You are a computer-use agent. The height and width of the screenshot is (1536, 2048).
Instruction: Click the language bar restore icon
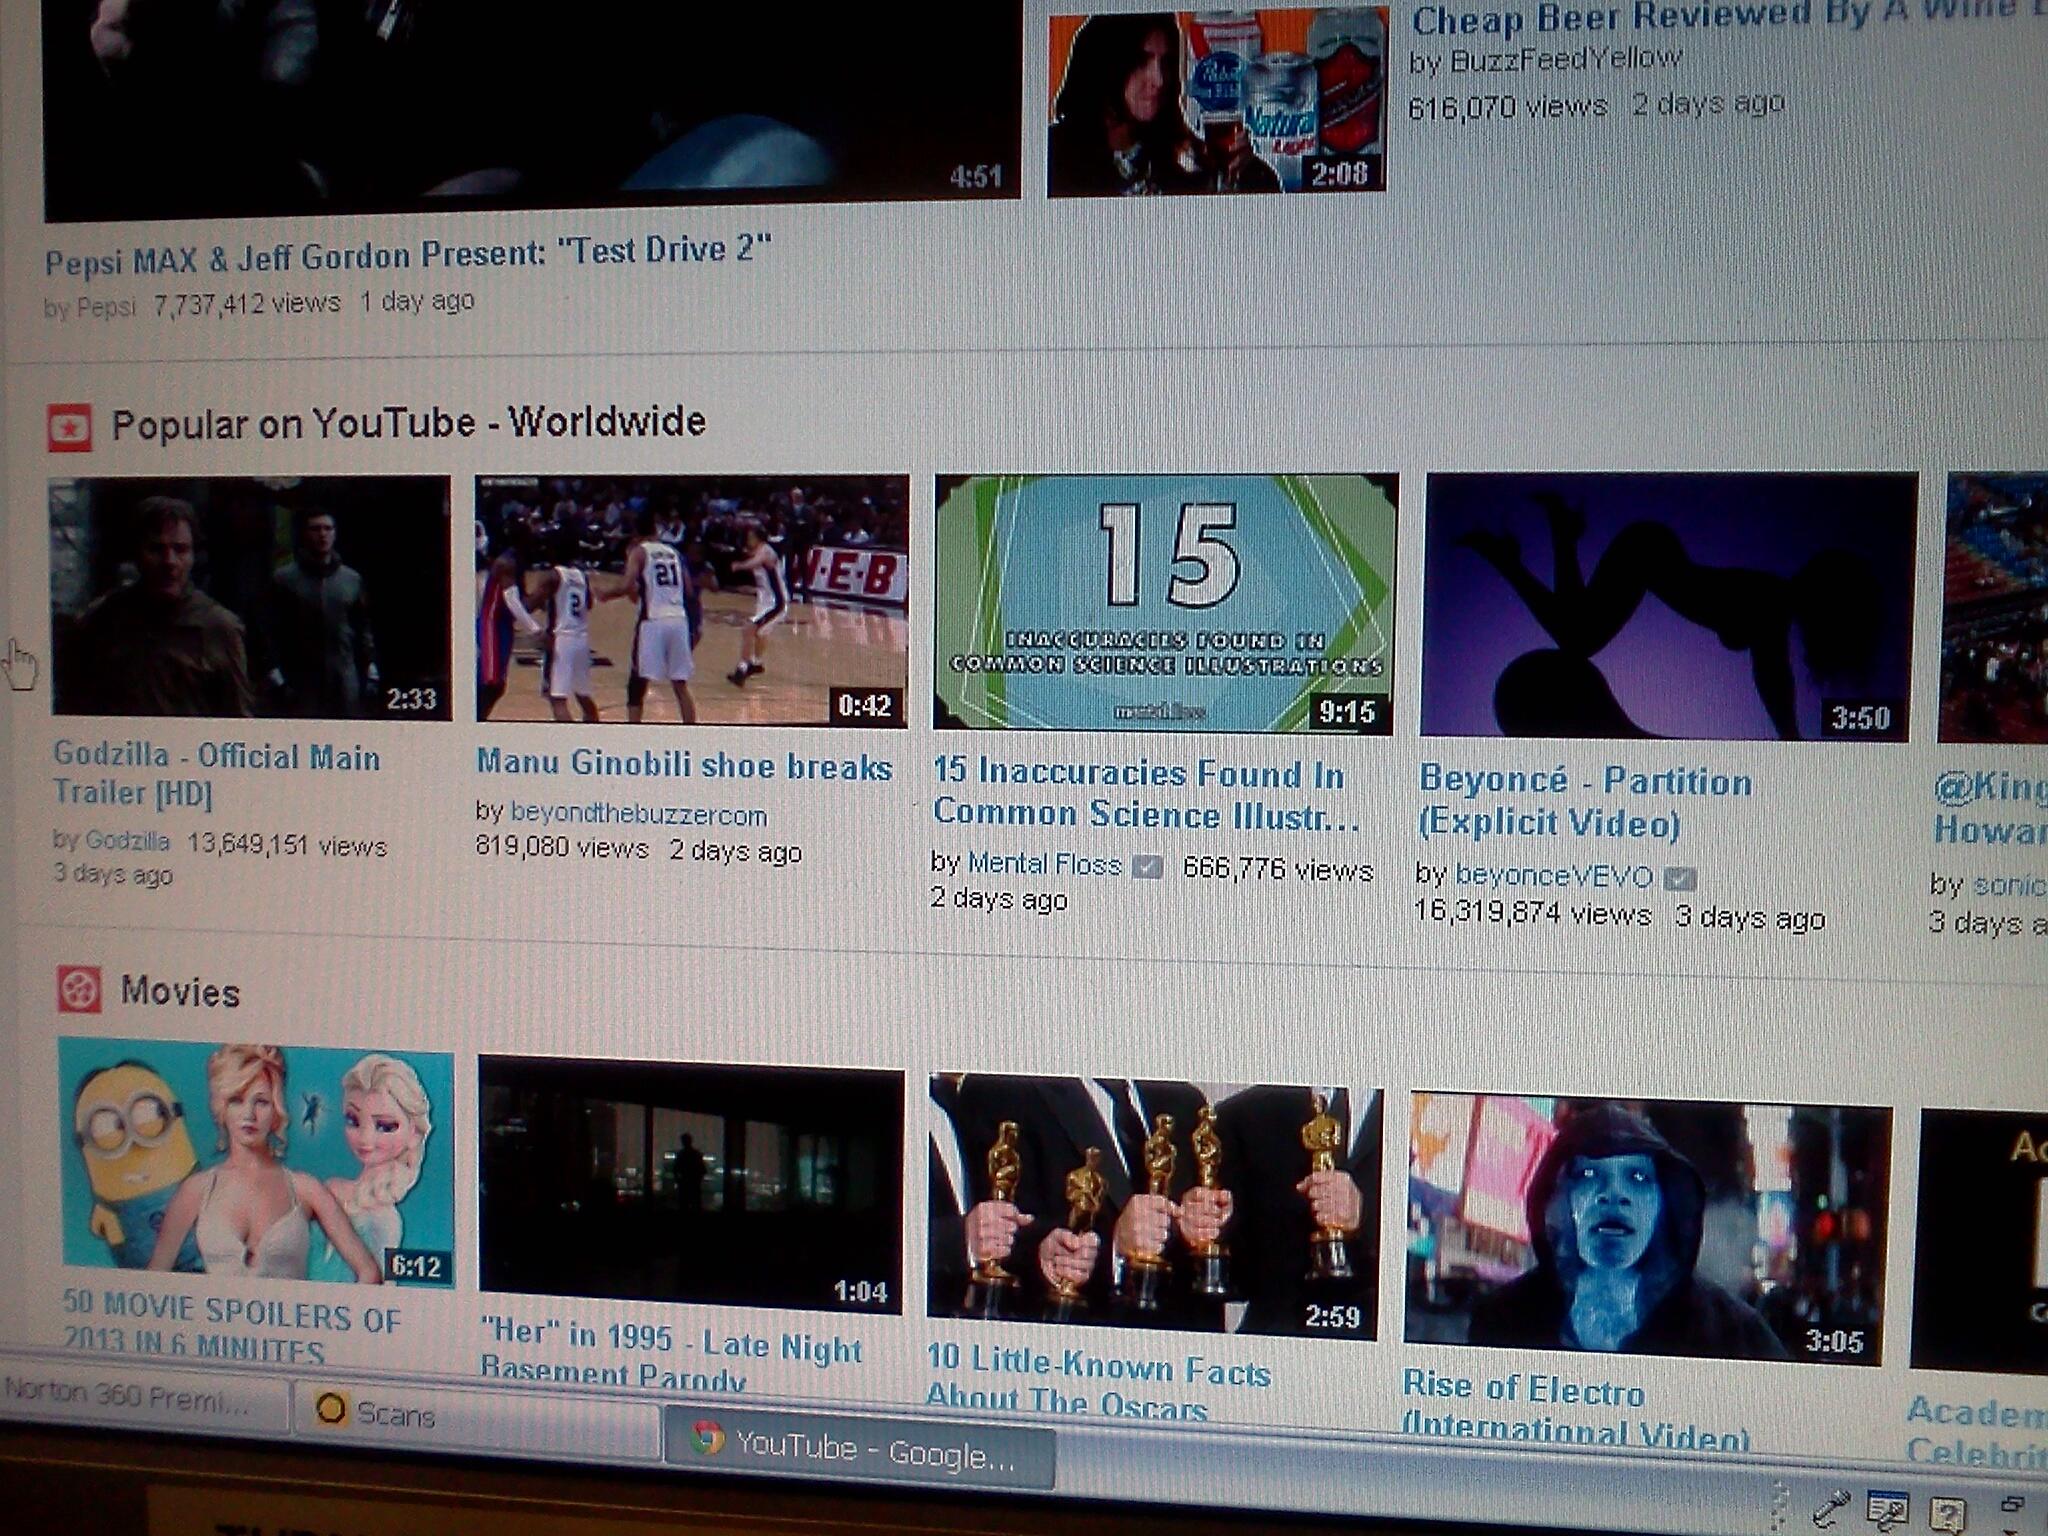(x=2012, y=1504)
